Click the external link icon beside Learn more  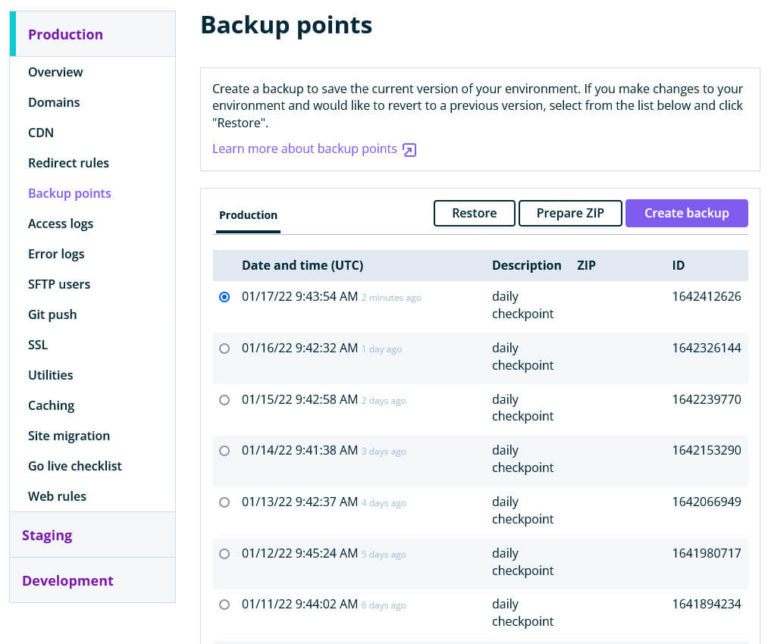(x=409, y=150)
